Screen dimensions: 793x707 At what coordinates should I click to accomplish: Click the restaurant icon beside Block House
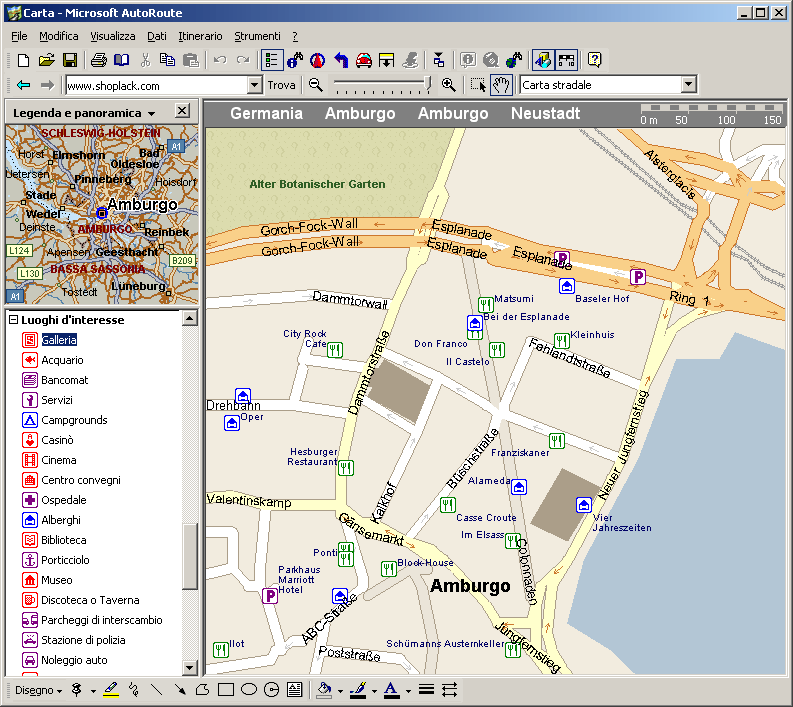tap(388, 569)
